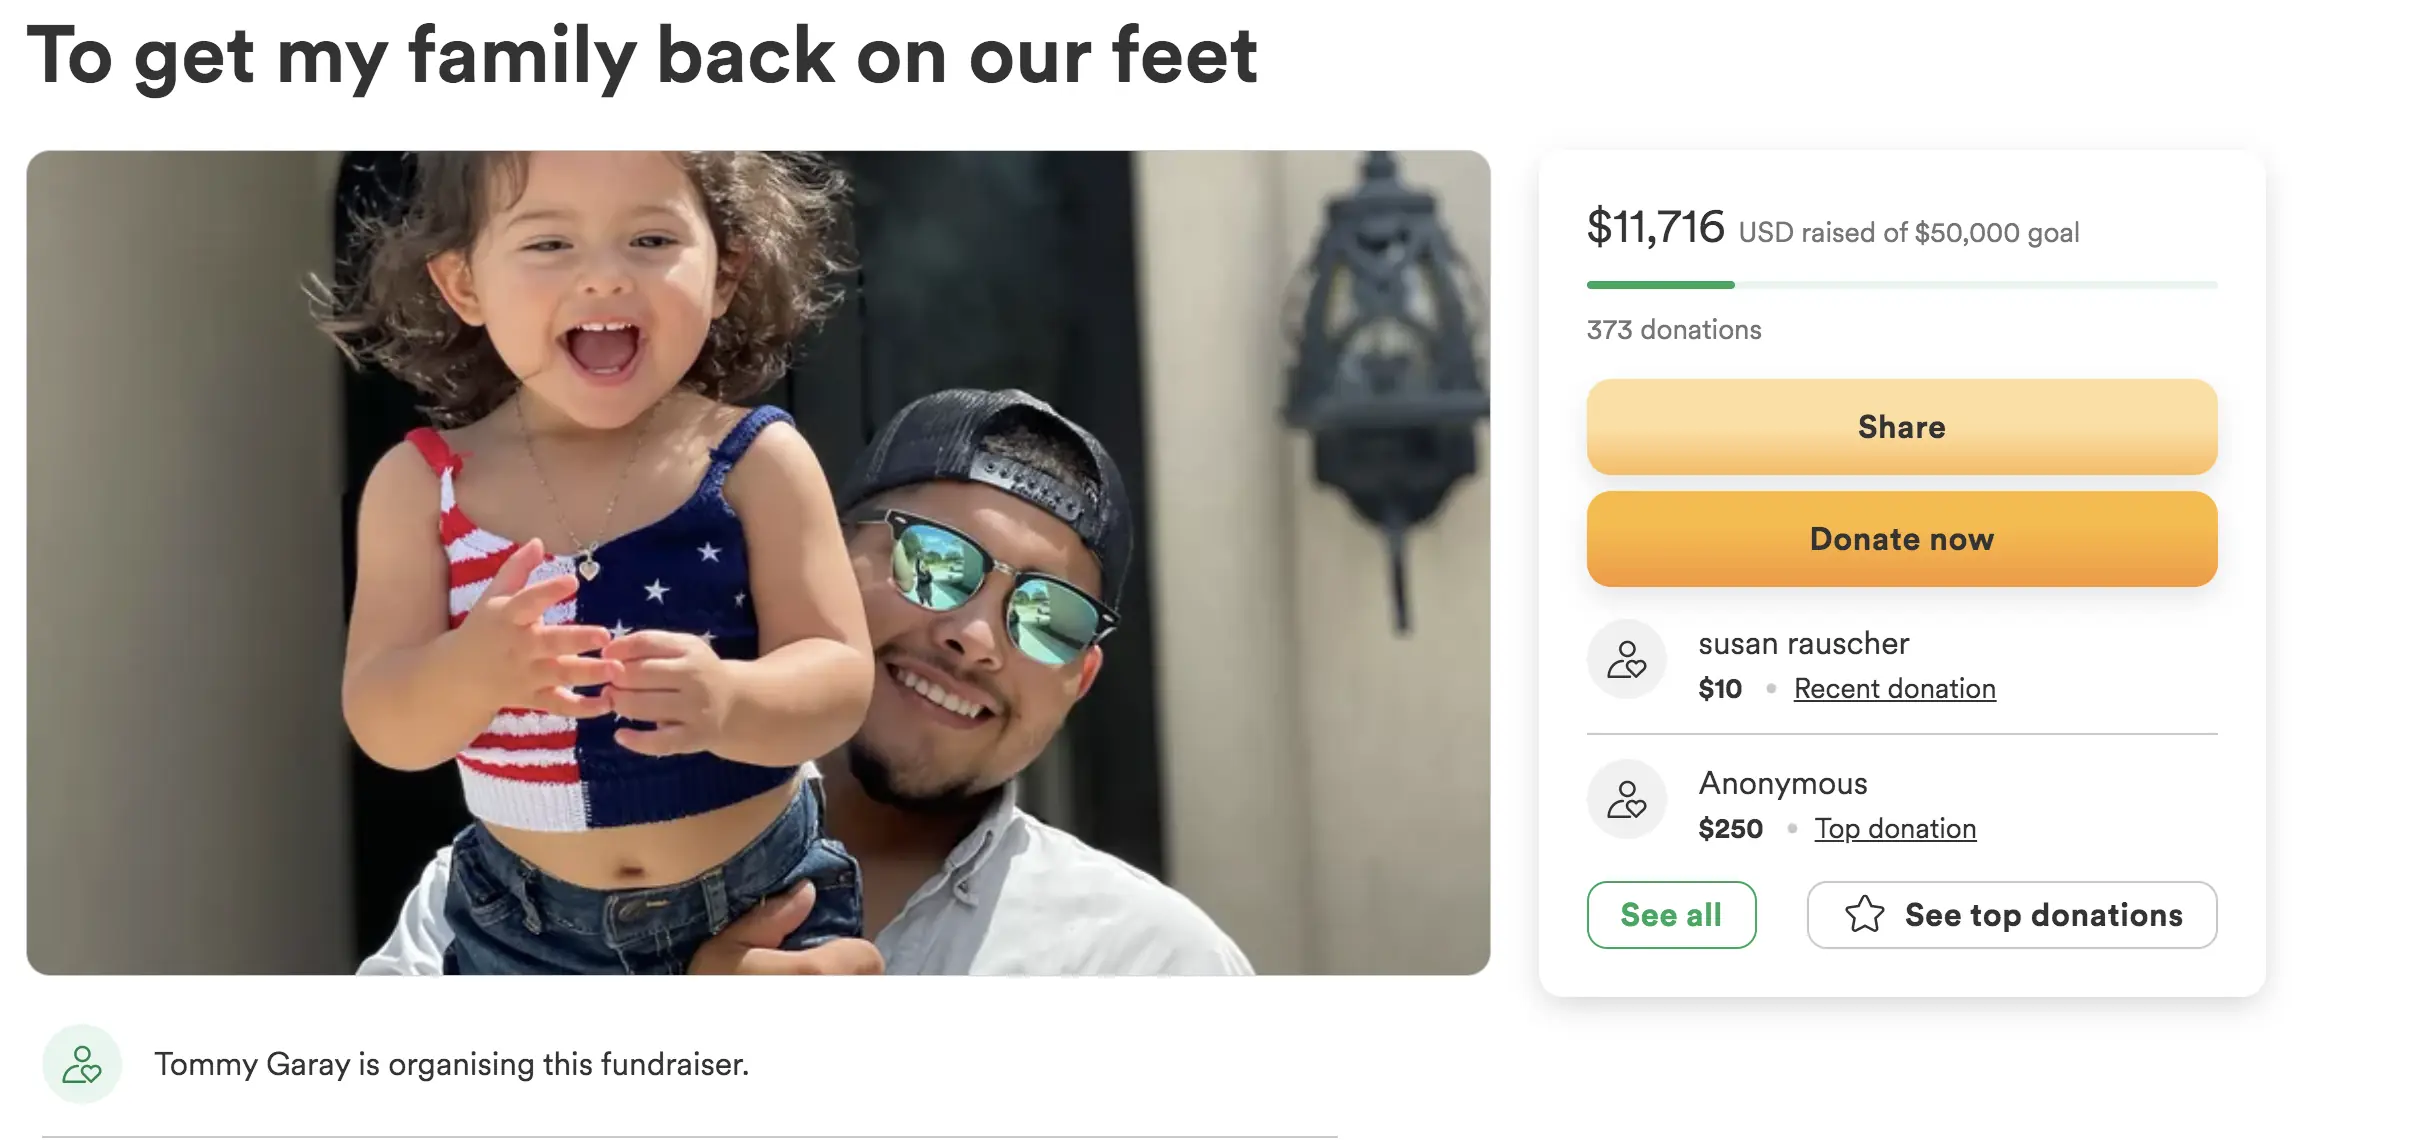Open the Recent donation link
Screen dimensions: 2412x1140
click(x=1894, y=689)
